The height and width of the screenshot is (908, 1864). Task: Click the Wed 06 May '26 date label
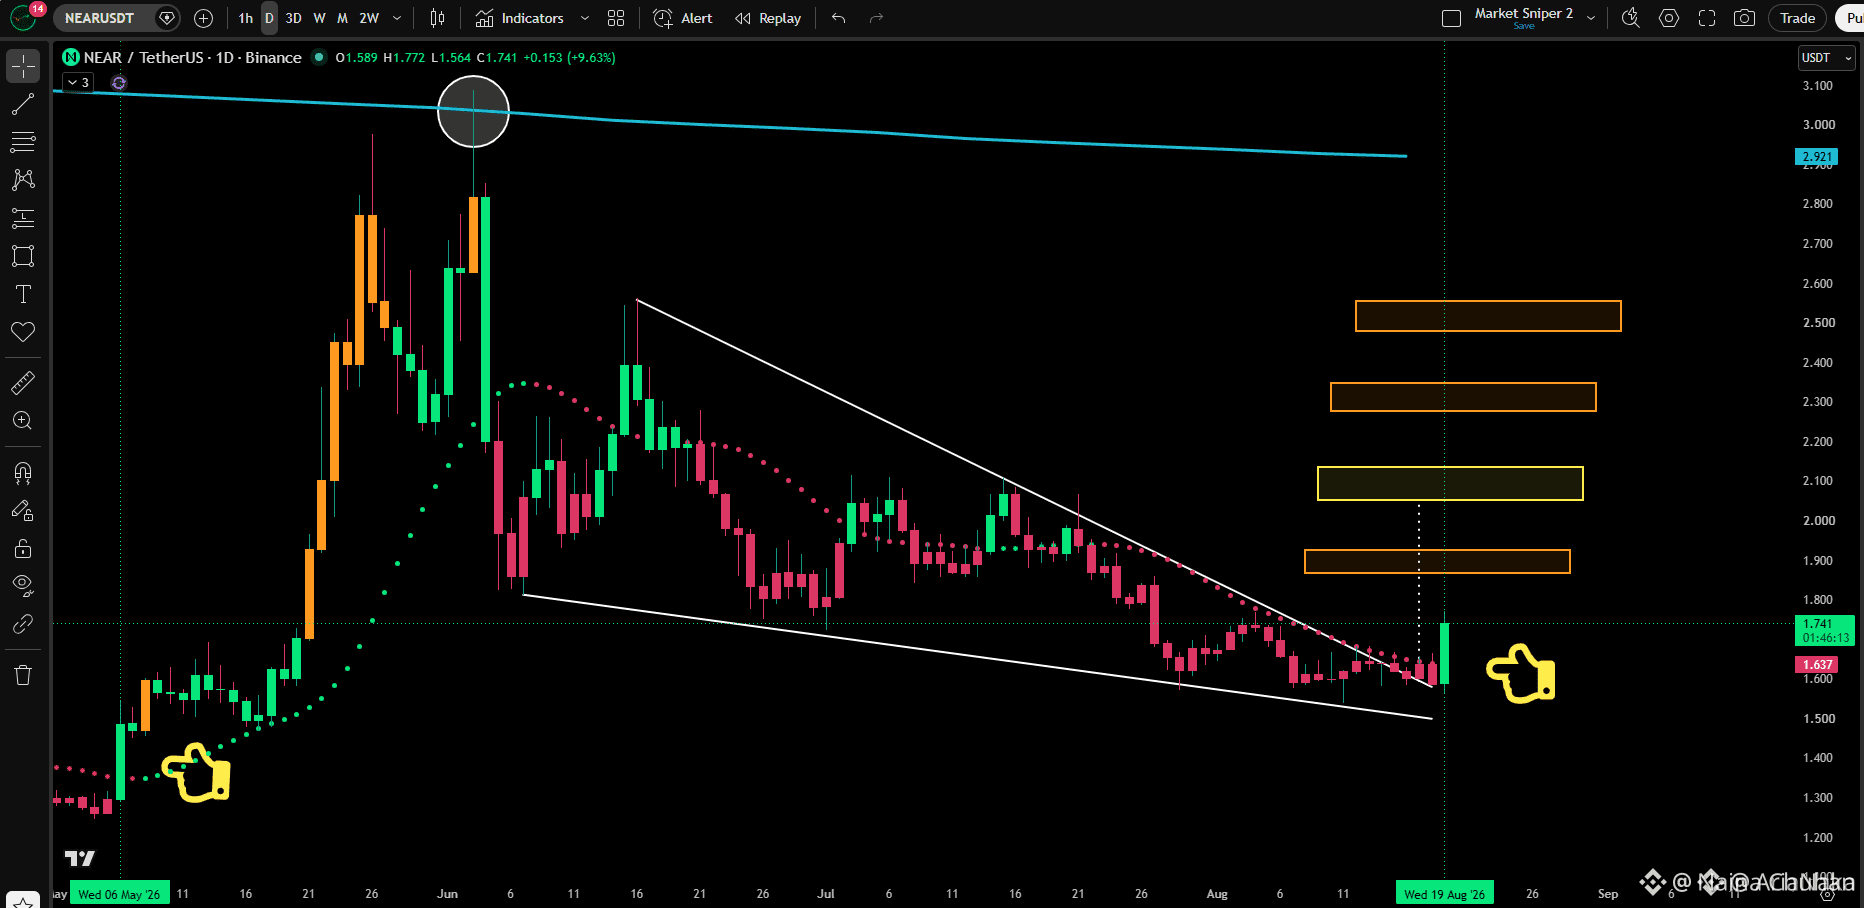click(119, 894)
